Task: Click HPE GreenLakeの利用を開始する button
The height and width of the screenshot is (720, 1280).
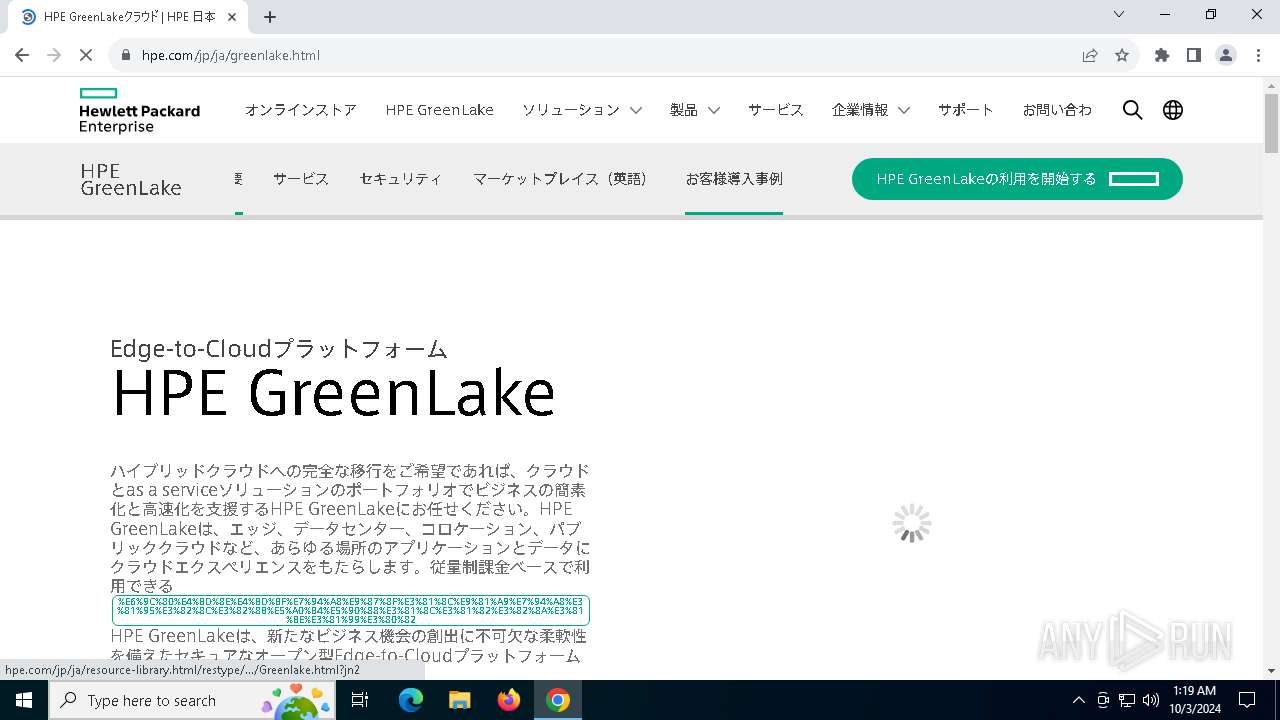Action: click(1017, 179)
